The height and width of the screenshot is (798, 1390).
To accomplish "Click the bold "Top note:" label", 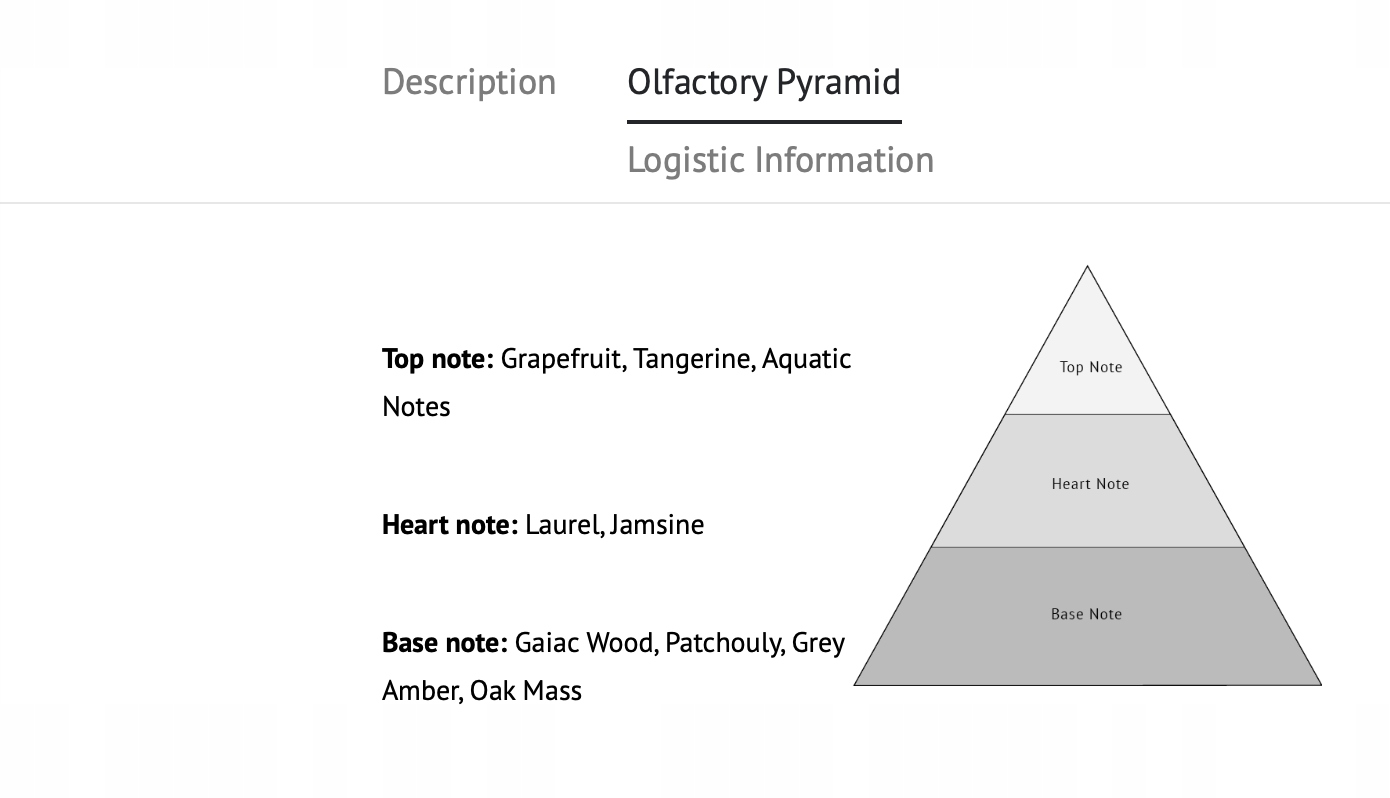I will pos(438,359).
